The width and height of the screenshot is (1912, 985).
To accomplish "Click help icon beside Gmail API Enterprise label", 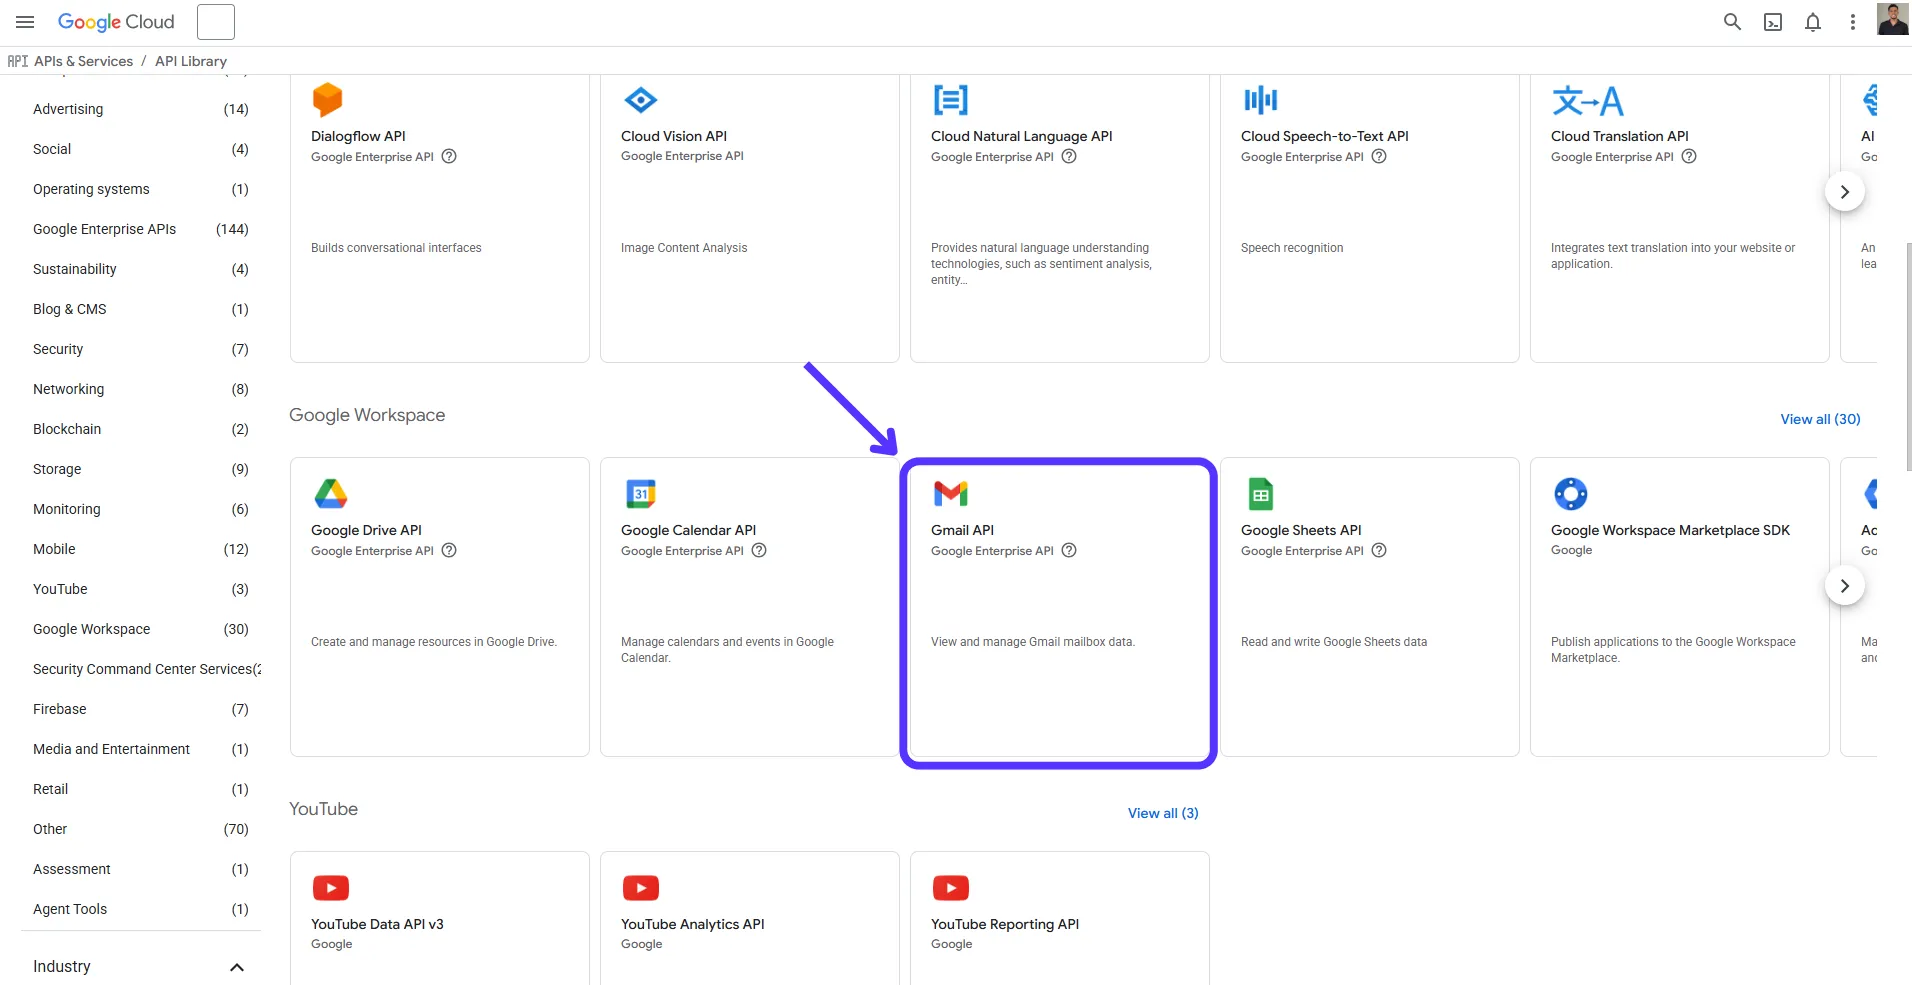I will coord(1069,550).
